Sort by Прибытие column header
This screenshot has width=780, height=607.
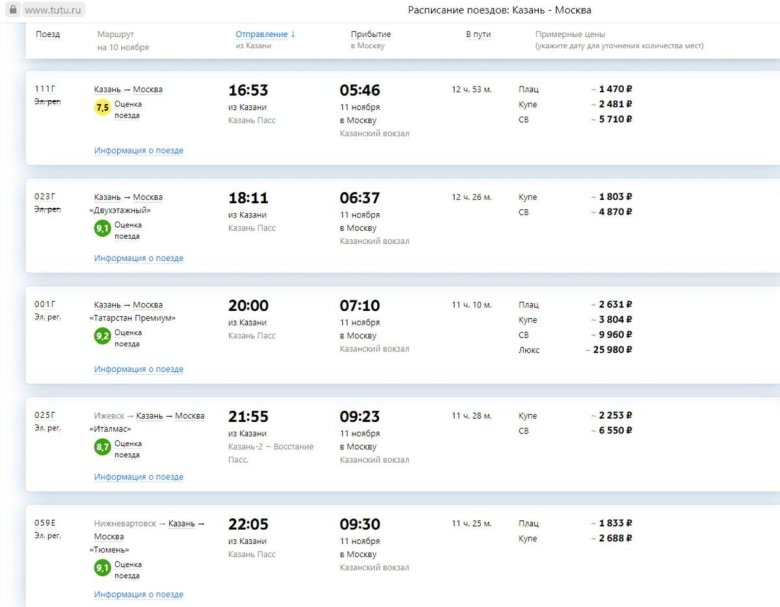pos(371,34)
